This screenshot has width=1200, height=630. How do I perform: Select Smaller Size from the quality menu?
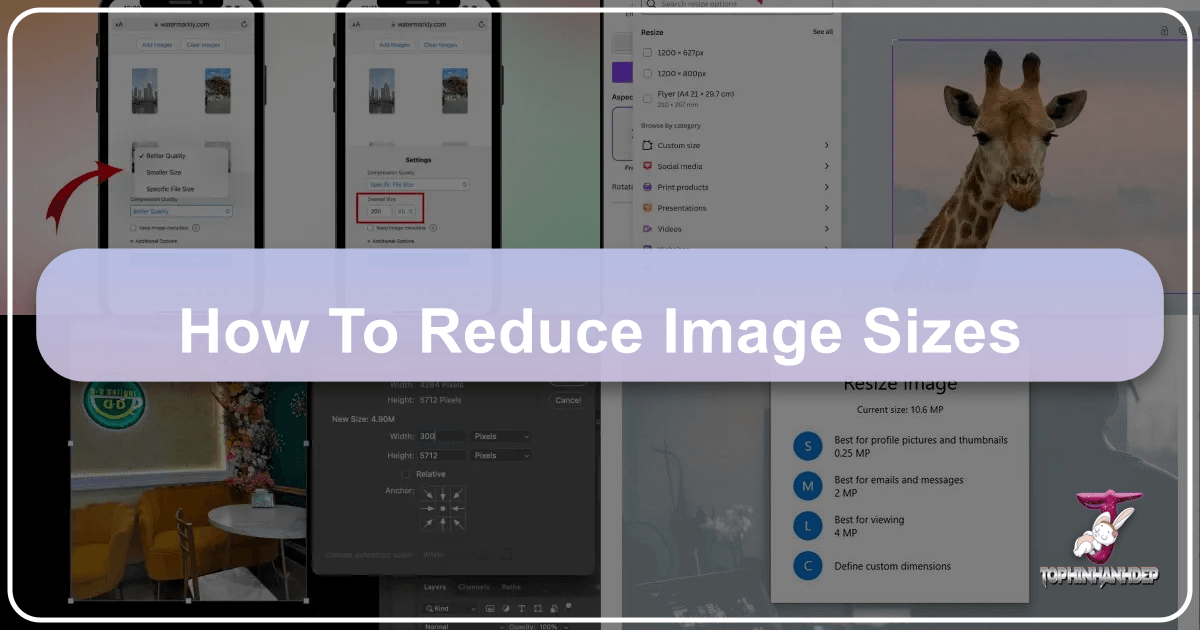(164, 172)
